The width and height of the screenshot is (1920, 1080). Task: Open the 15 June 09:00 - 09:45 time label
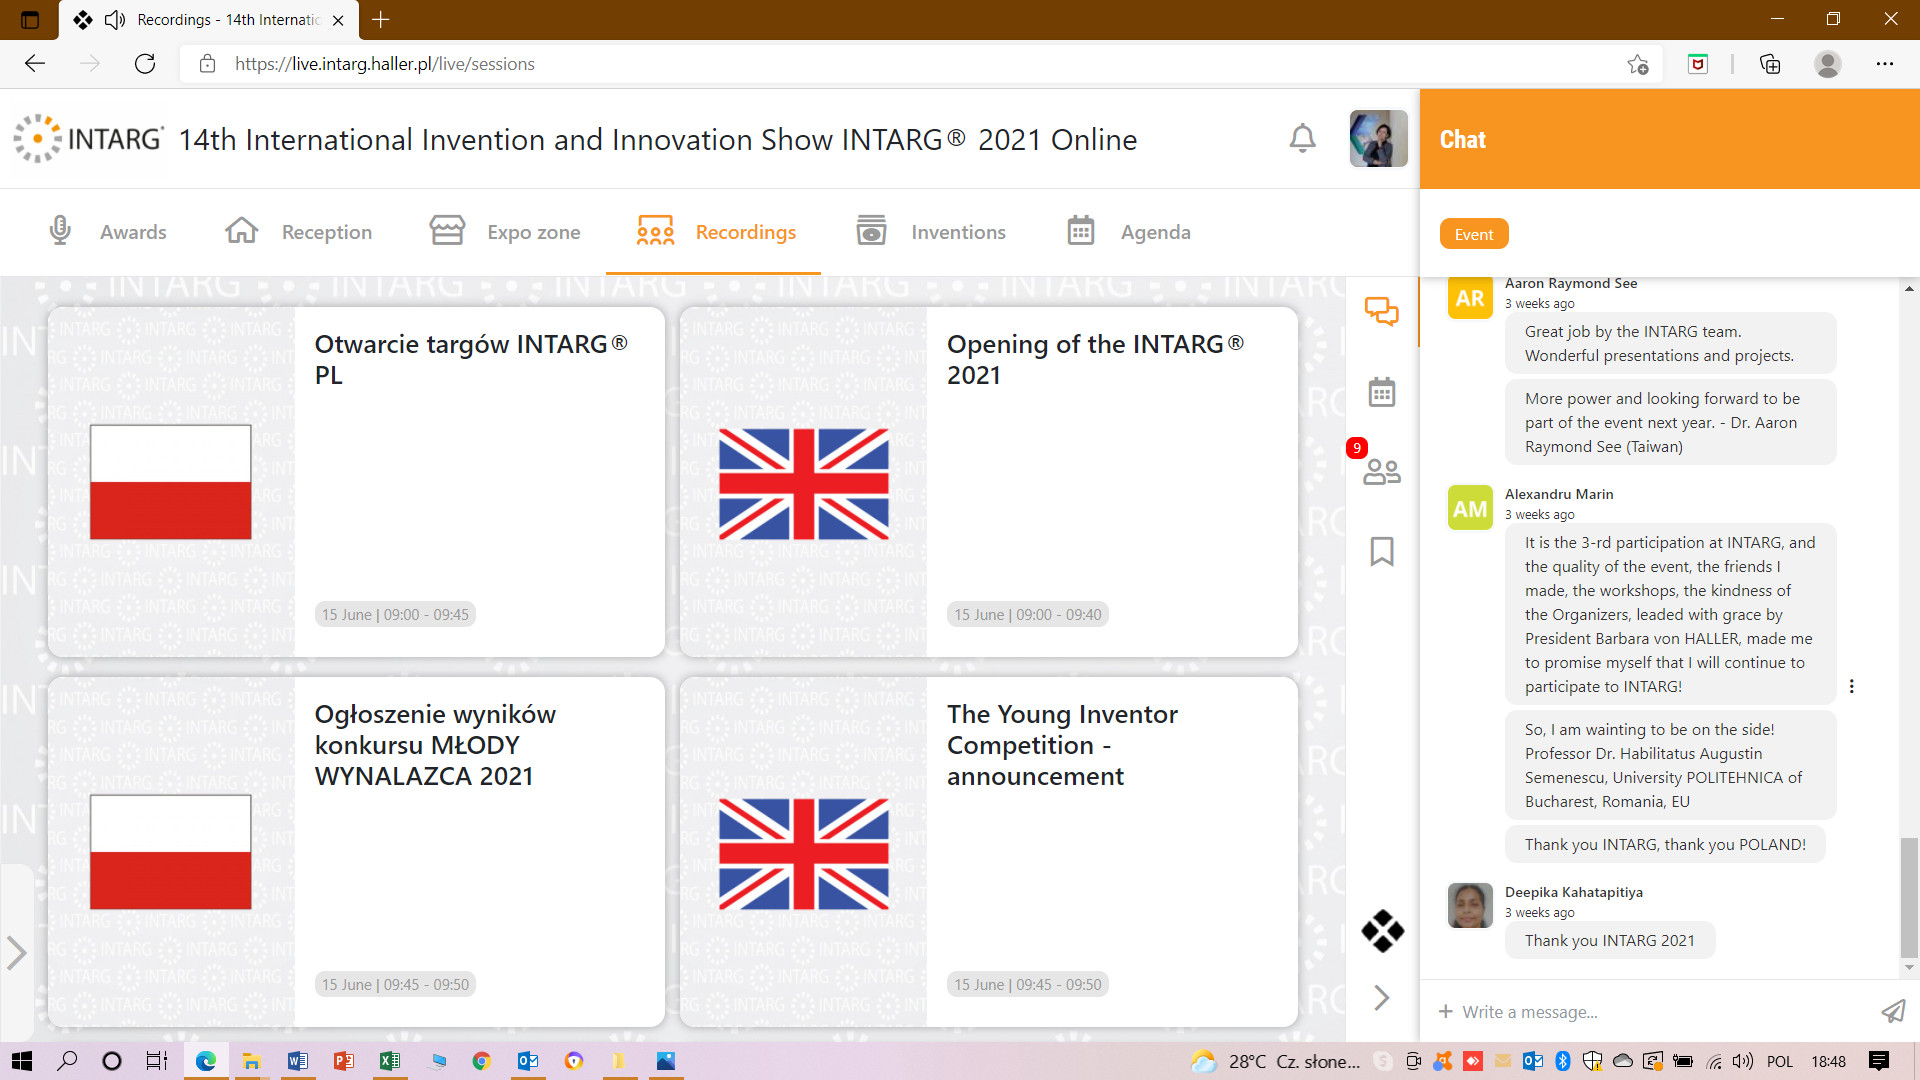click(395, 614)
